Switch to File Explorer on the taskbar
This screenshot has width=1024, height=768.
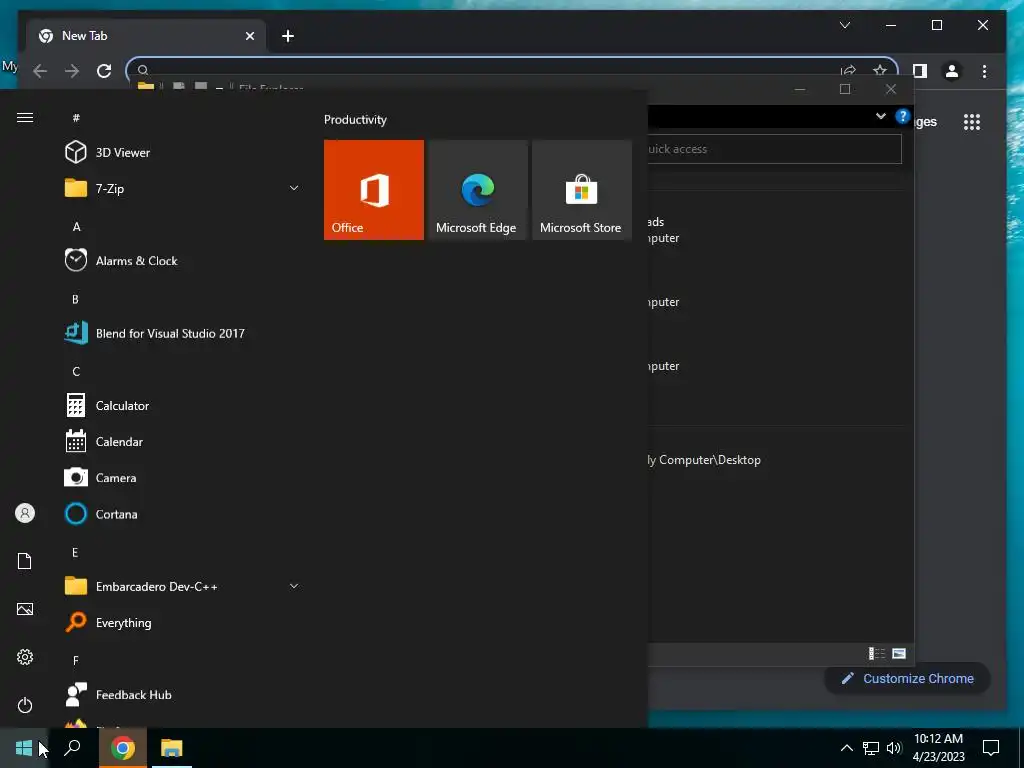[x=172, y=748]
